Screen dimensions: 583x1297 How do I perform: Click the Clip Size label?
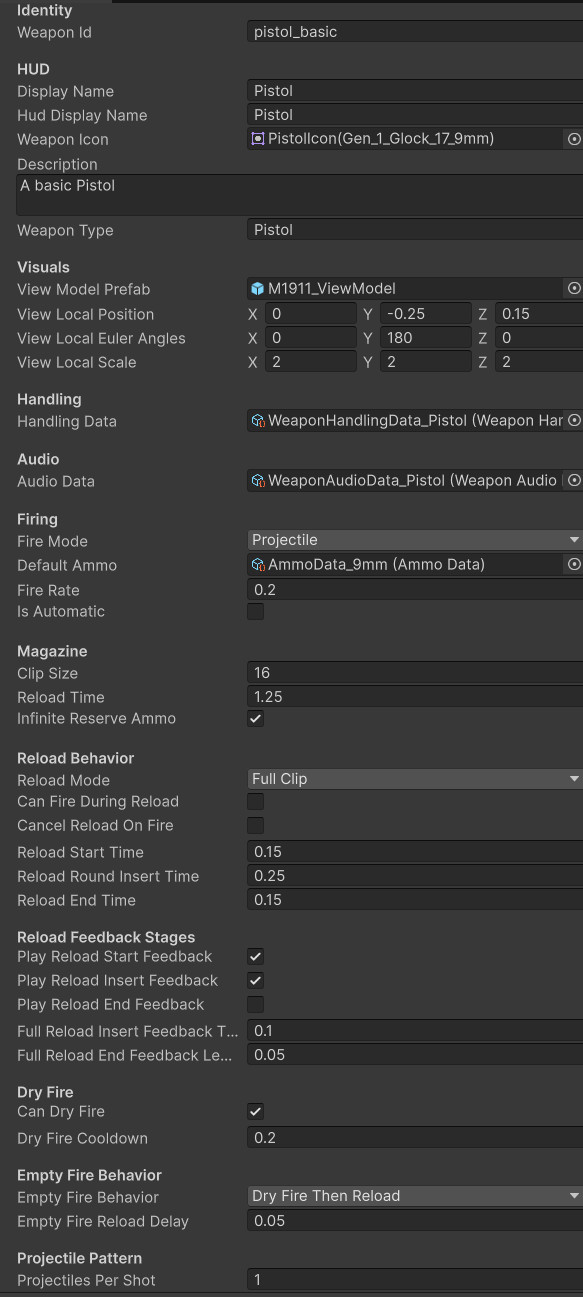click(x=47, y=673)
